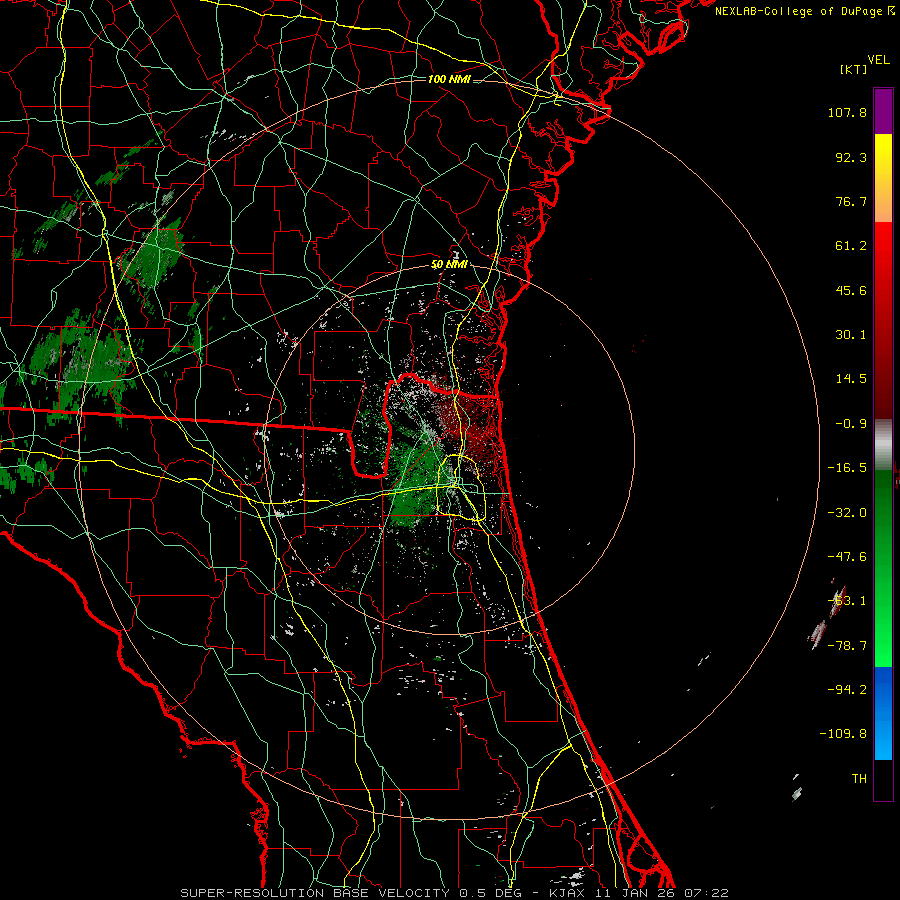
Task: Pick the purple segment of the color bar
Action: pos(883,111)
